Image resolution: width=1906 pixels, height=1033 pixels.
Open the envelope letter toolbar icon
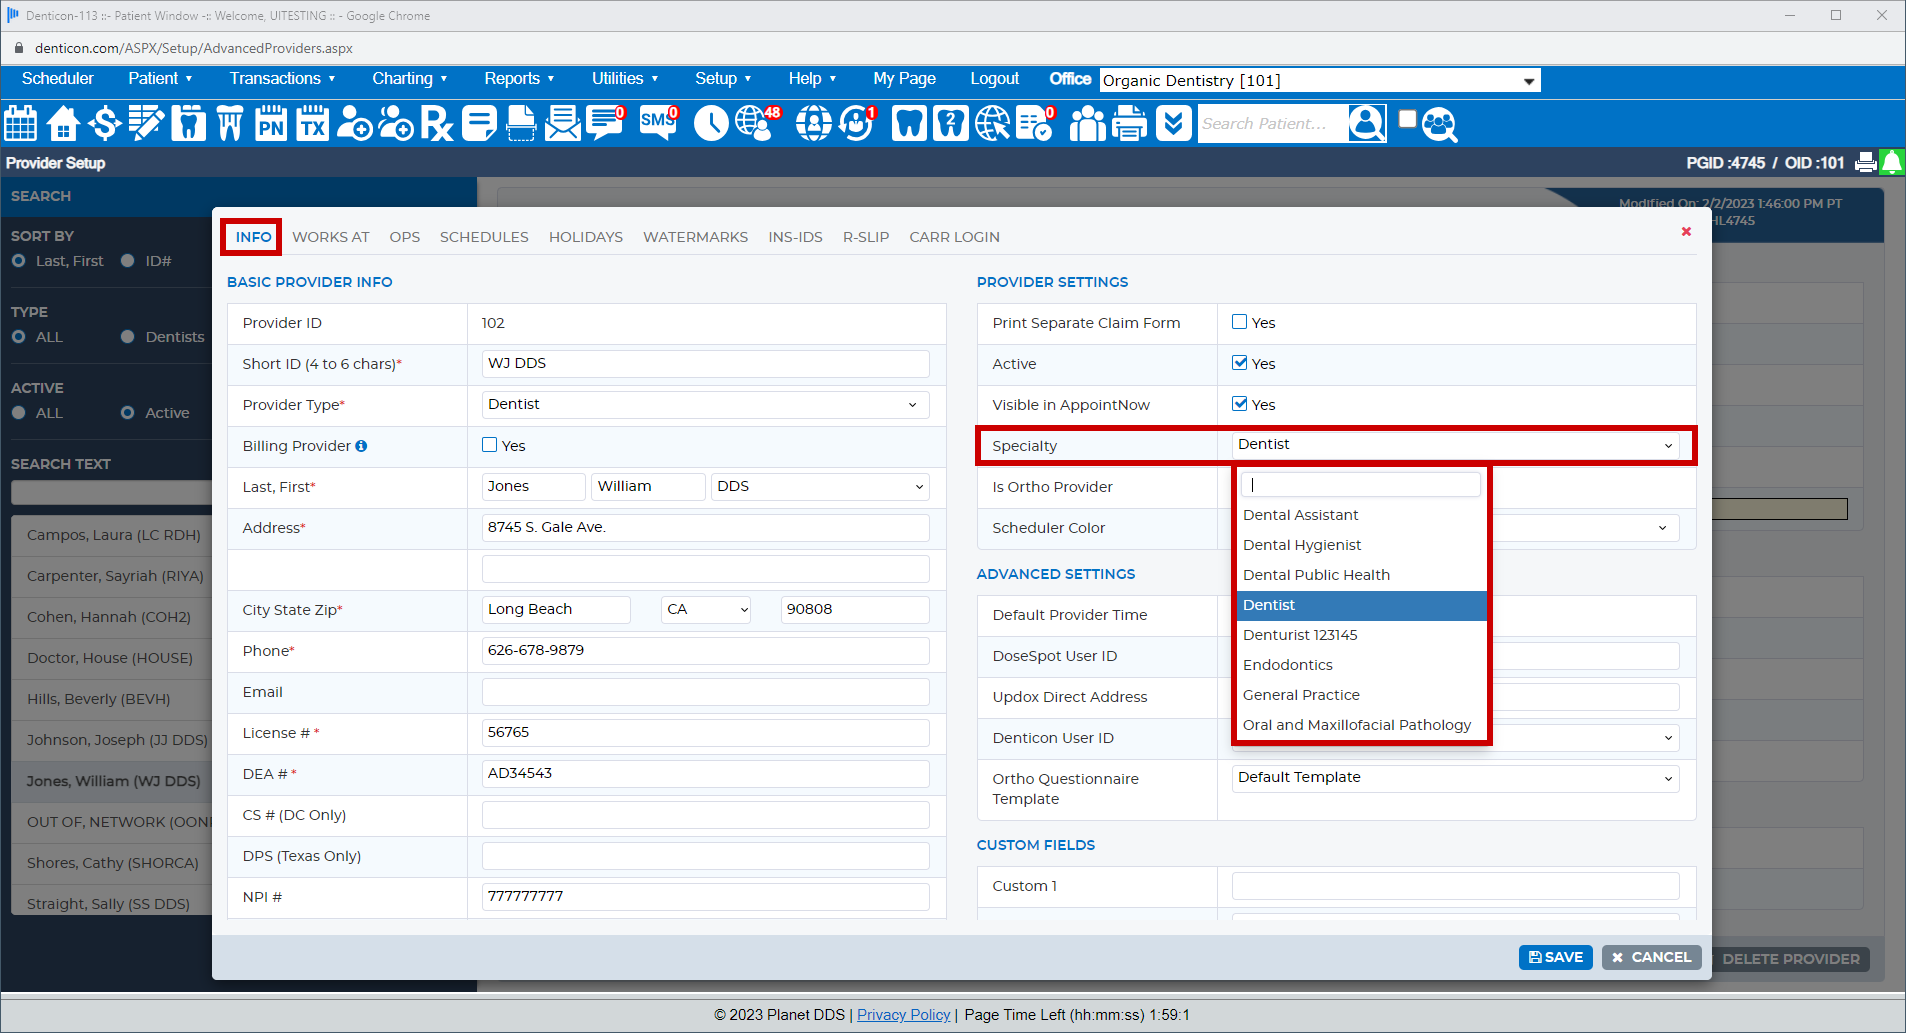point(563,123)
